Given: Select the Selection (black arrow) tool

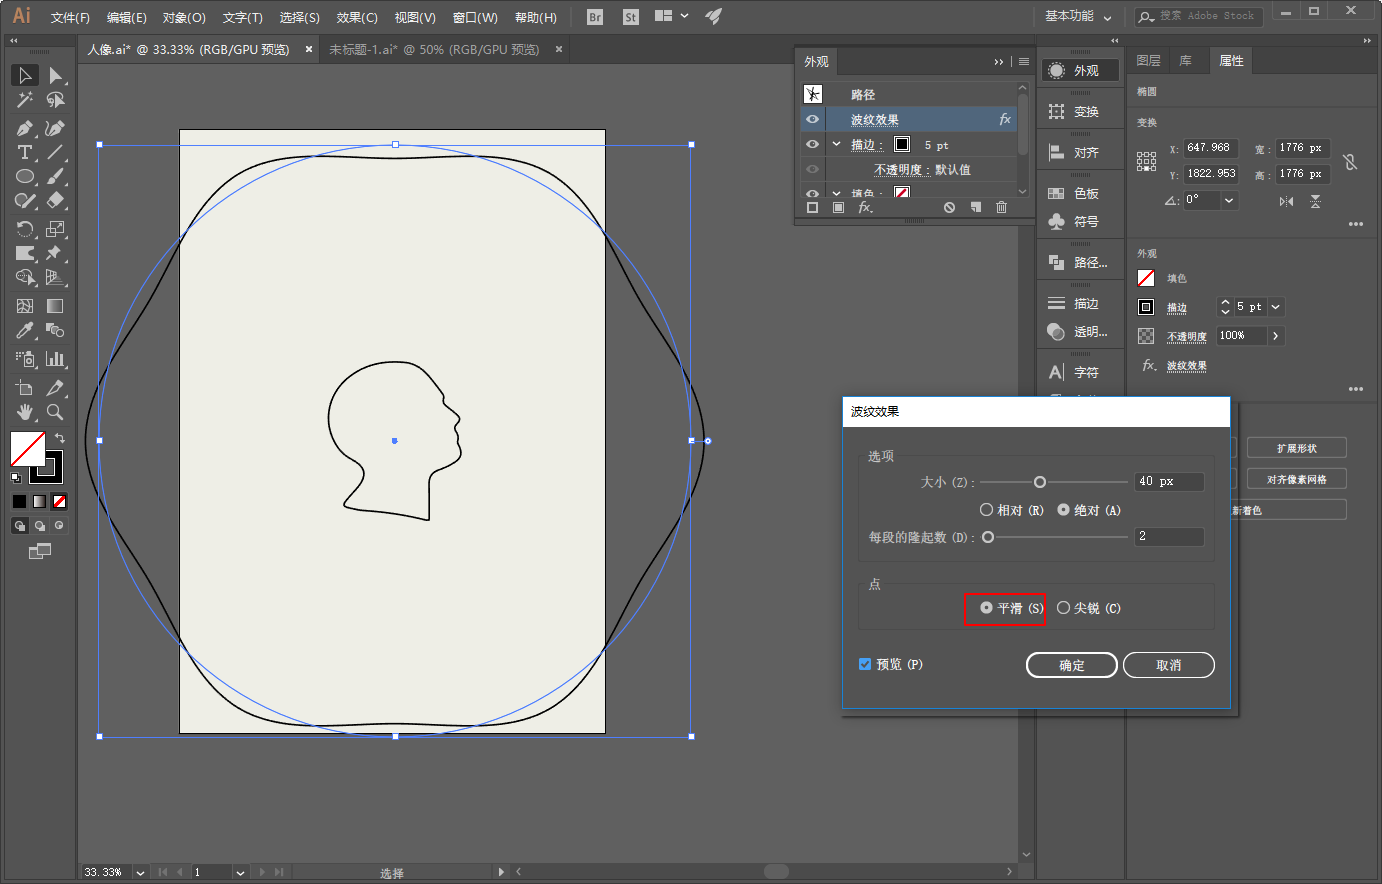Looking at the screenshot, I should click(25, 75).
